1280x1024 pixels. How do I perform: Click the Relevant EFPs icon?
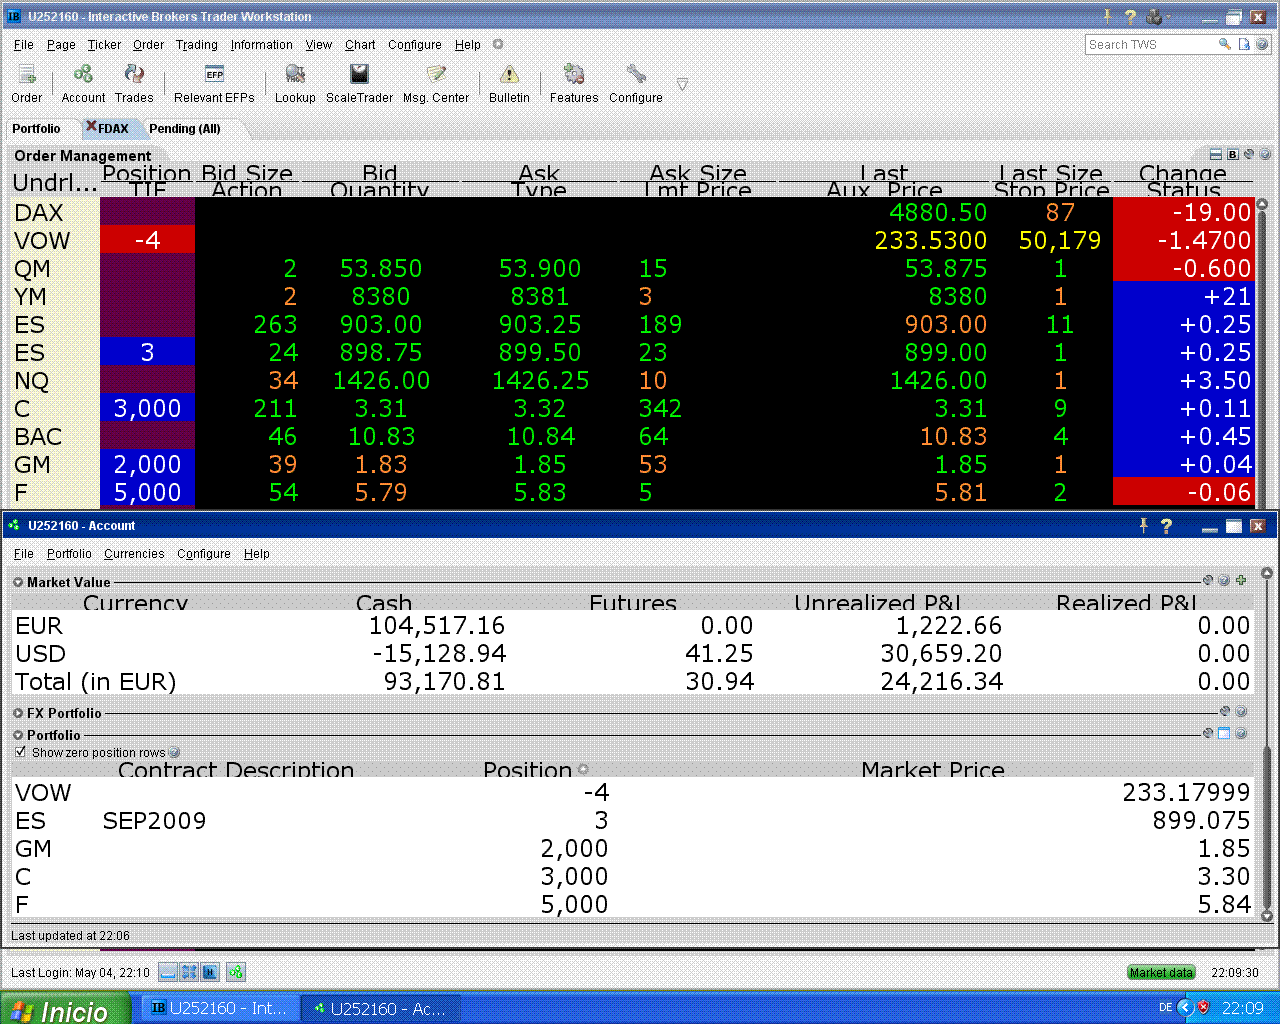point(214,76)
